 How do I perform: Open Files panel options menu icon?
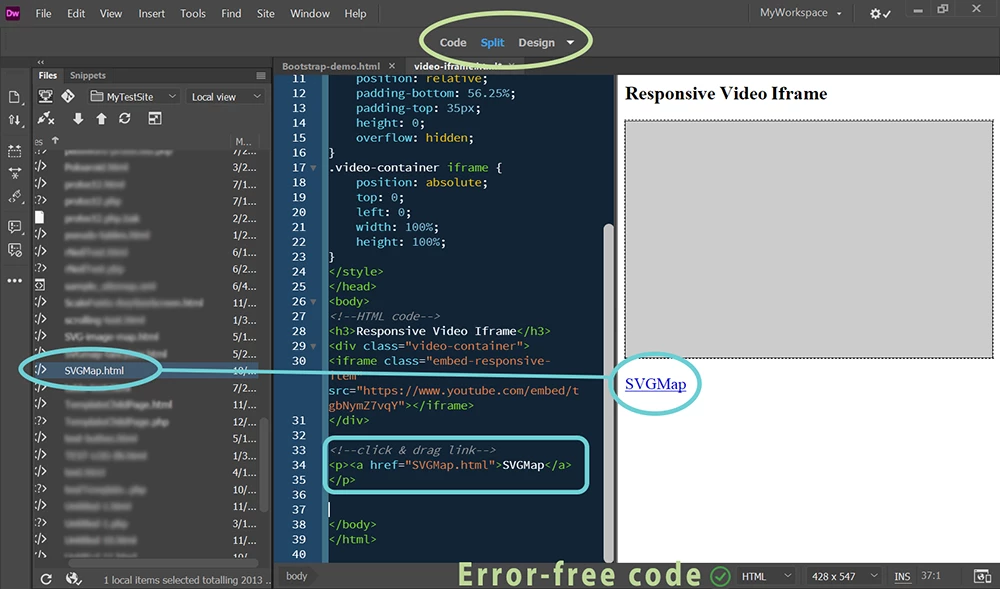point(261,75)
